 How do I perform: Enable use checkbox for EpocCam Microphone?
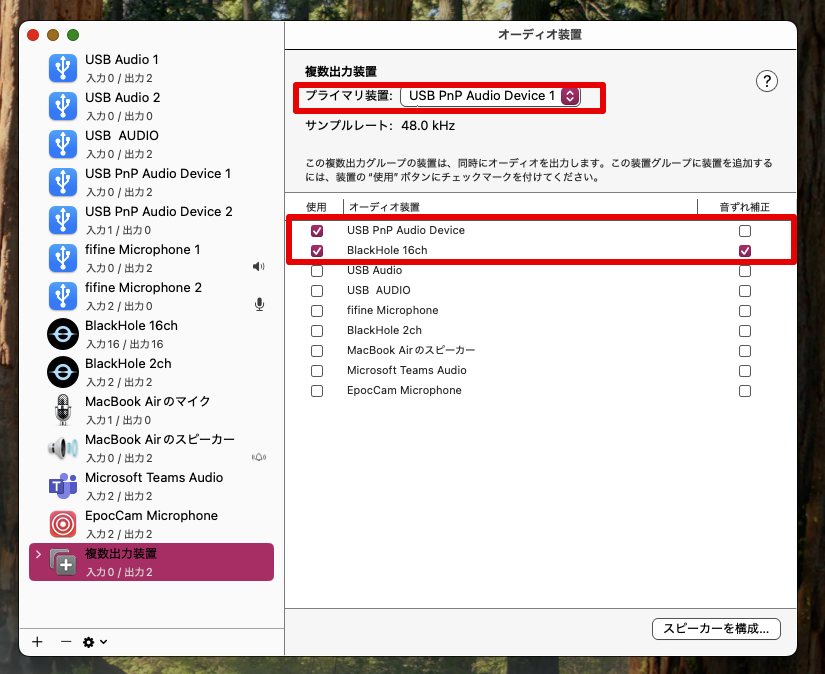coord(317,391)
